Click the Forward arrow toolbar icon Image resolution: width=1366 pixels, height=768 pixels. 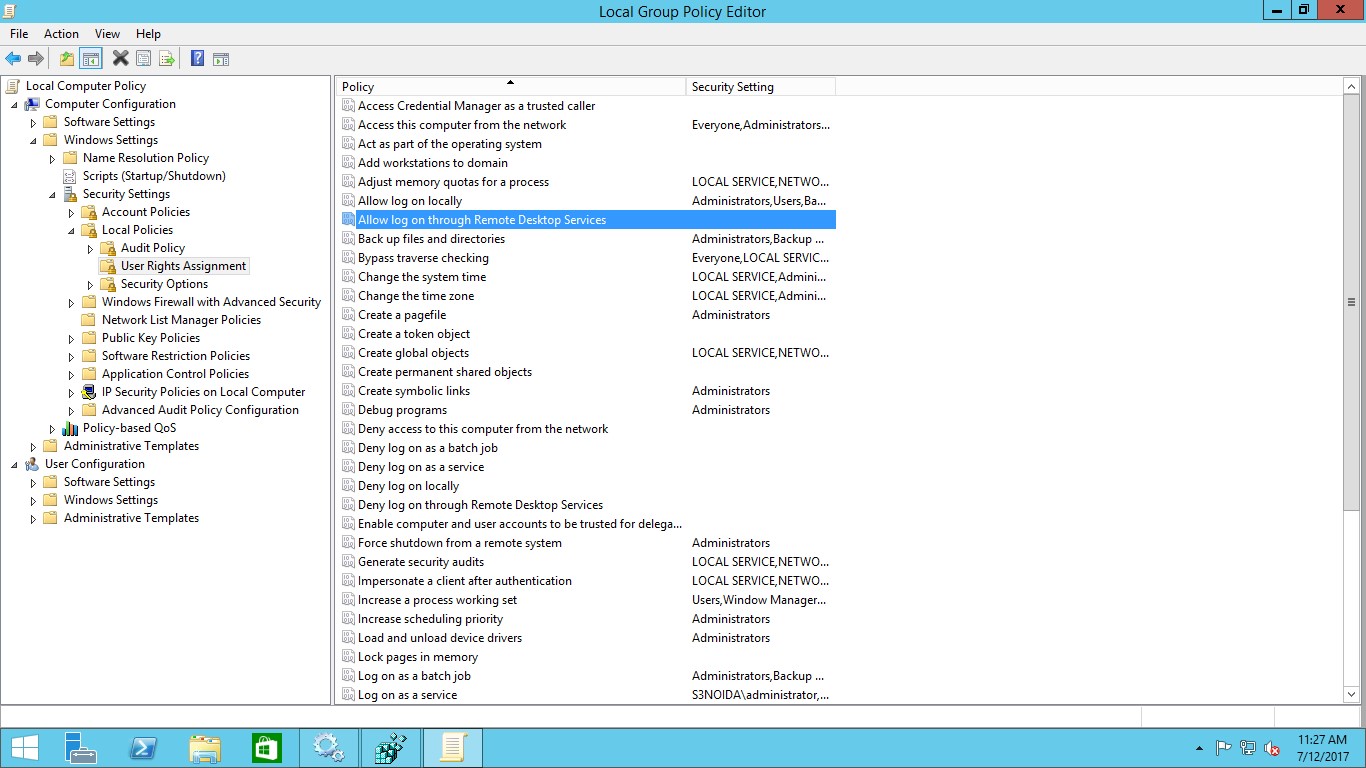coord(36,59)
